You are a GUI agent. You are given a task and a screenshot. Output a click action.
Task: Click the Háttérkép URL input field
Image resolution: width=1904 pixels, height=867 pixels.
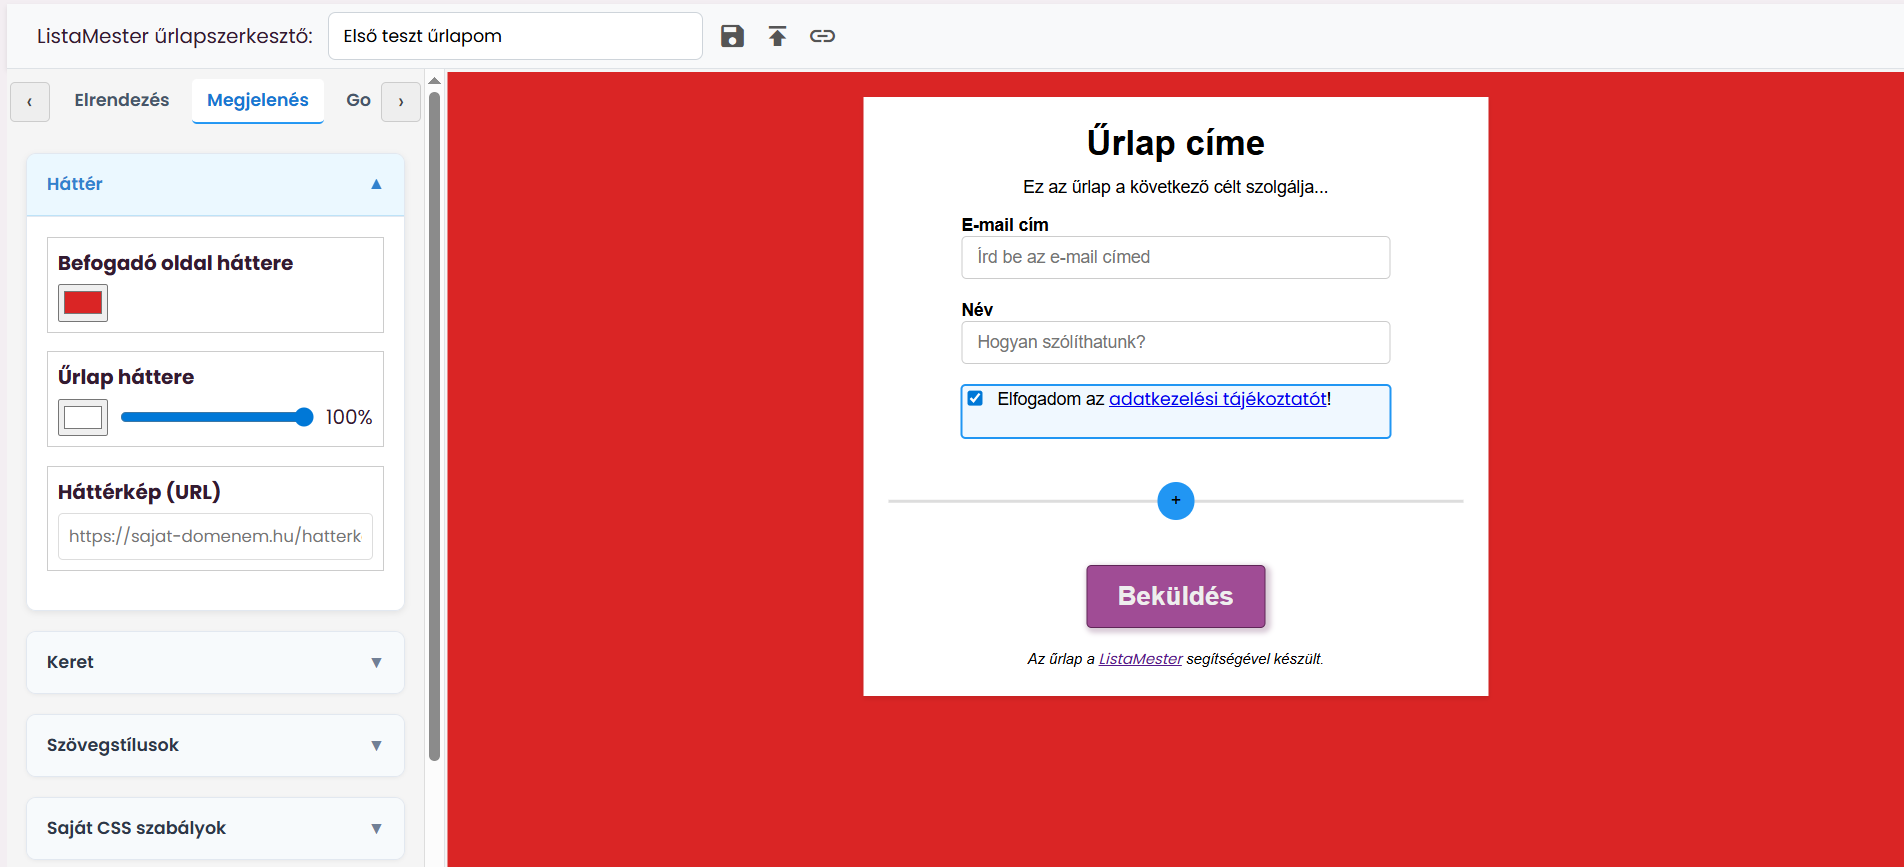pyautogui.click(x=215, y=536)
